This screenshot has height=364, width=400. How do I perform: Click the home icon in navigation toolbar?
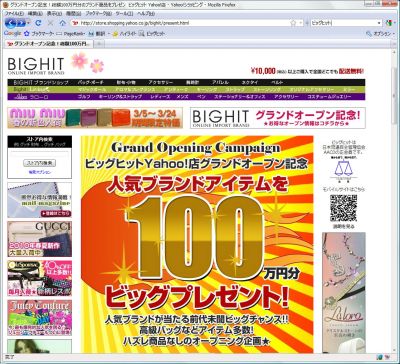[x=62, y=23]
